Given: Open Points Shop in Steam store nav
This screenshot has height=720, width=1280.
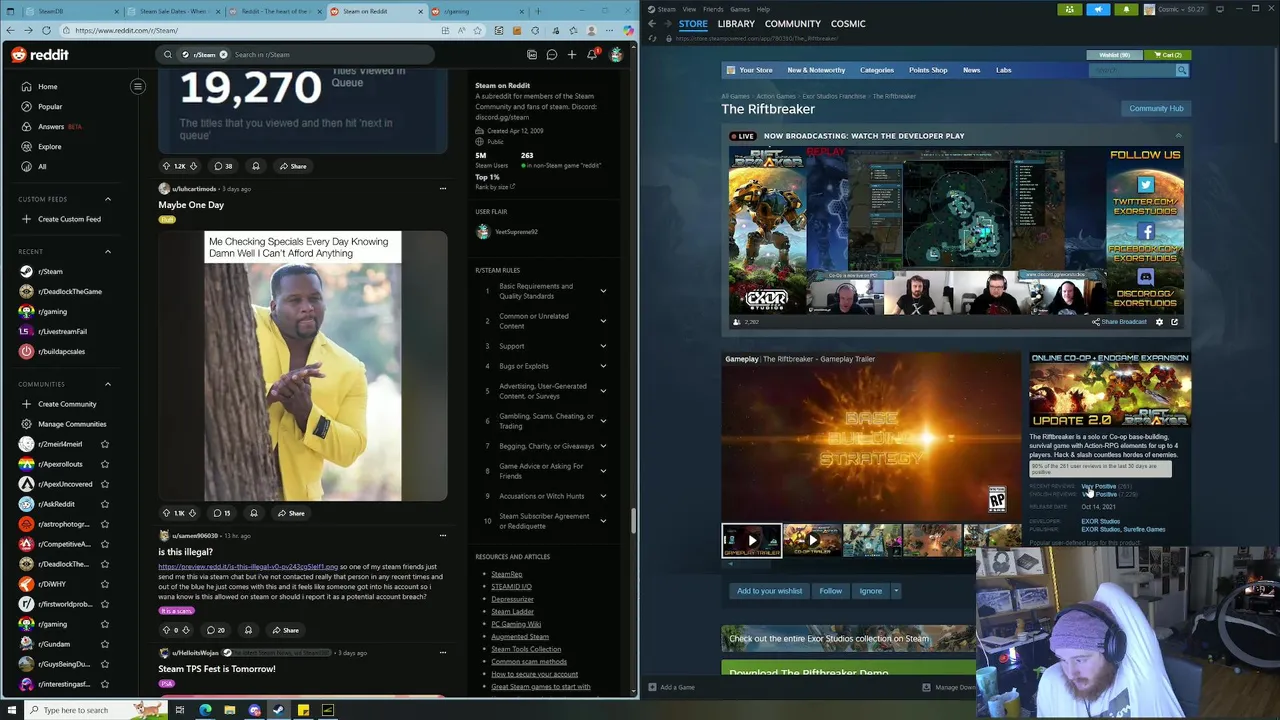Looking at the screenshot, I should [928, 70].
